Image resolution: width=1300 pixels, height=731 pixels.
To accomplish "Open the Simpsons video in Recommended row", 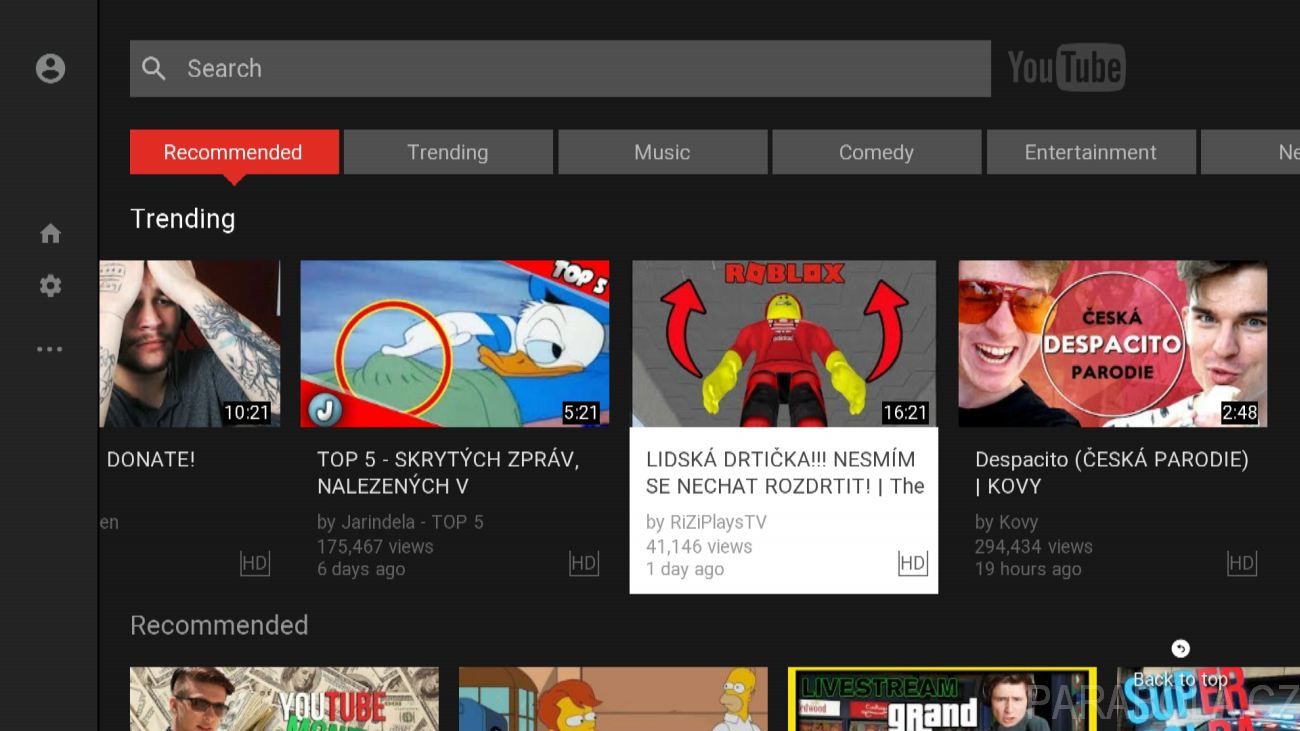I will click(x=613, y=699).
